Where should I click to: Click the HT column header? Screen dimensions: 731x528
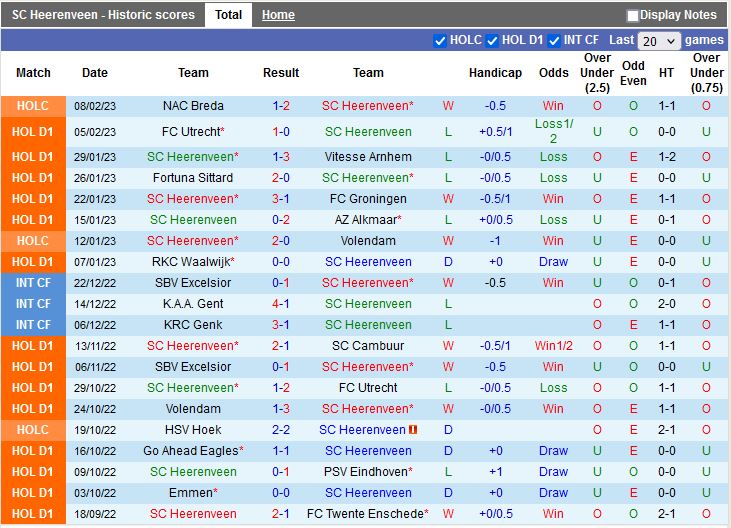pos(666,73)
